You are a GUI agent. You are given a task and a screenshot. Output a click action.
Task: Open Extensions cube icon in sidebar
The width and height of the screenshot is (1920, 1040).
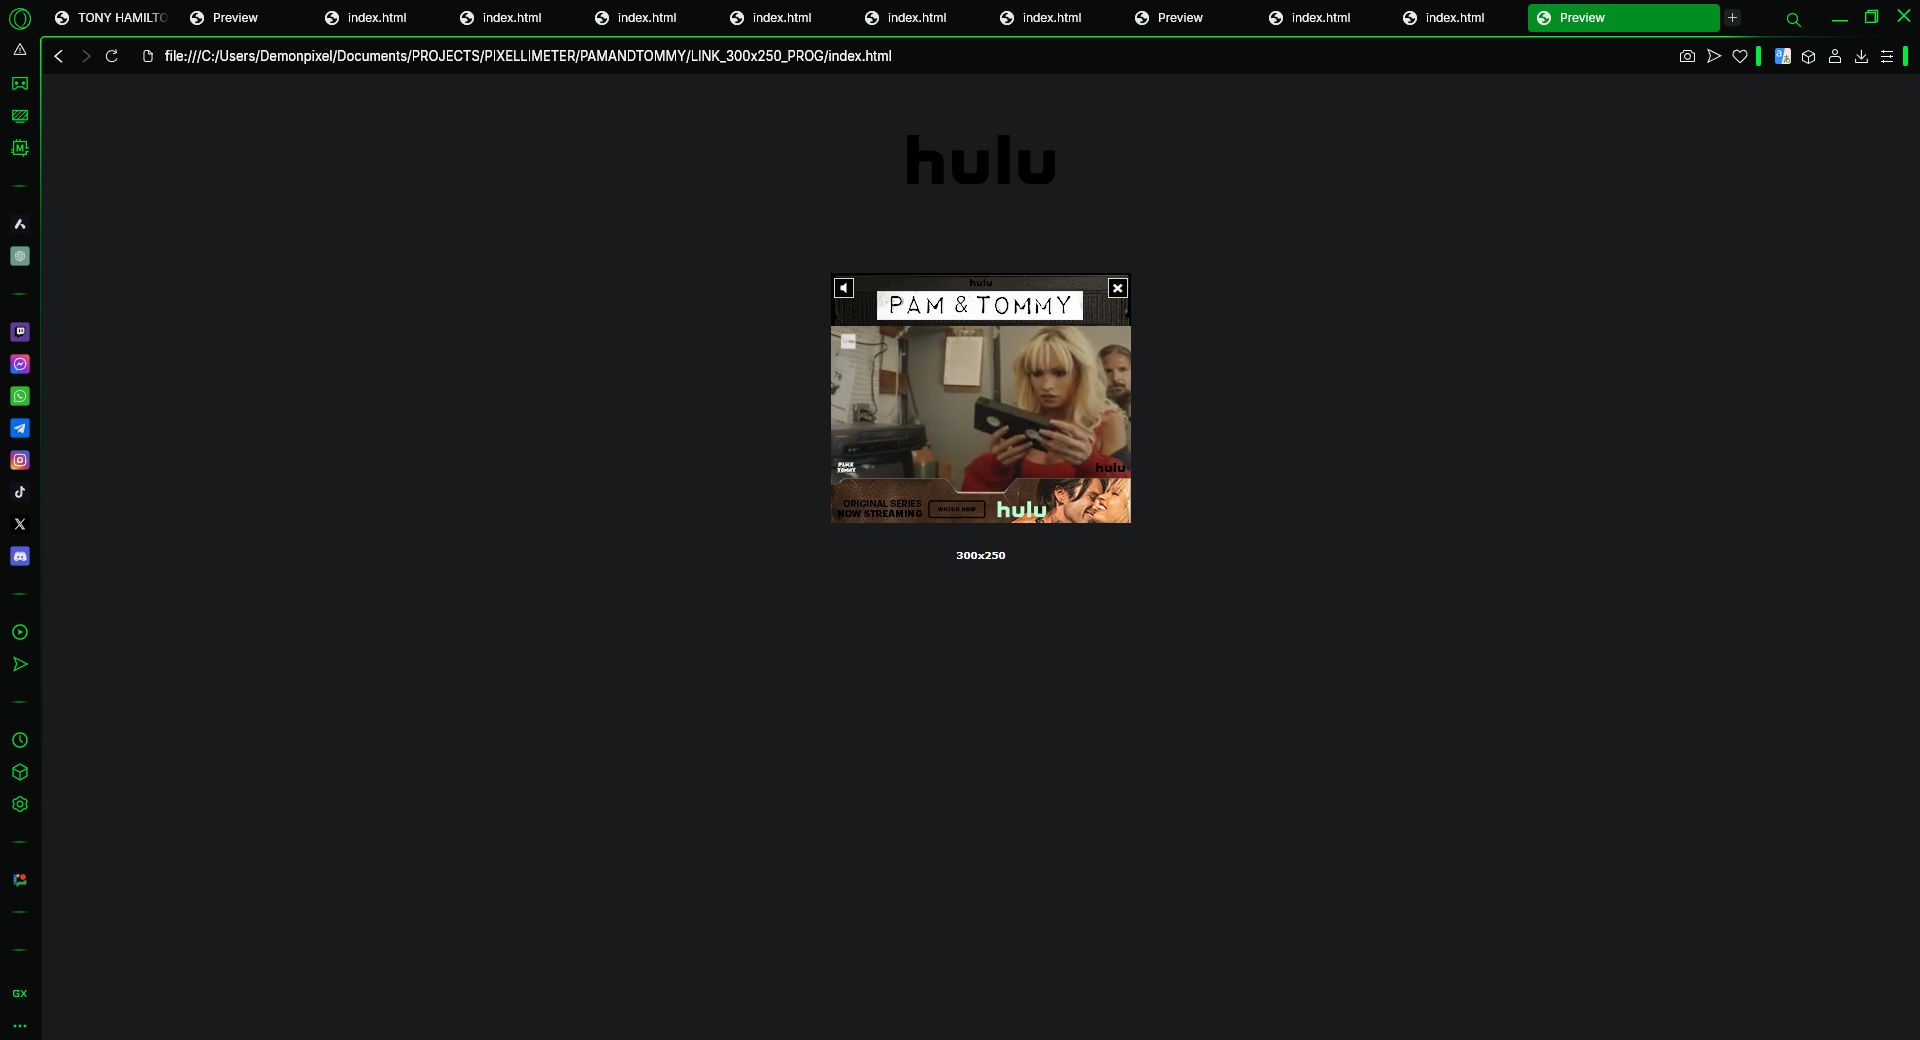(x=20, y=772)
